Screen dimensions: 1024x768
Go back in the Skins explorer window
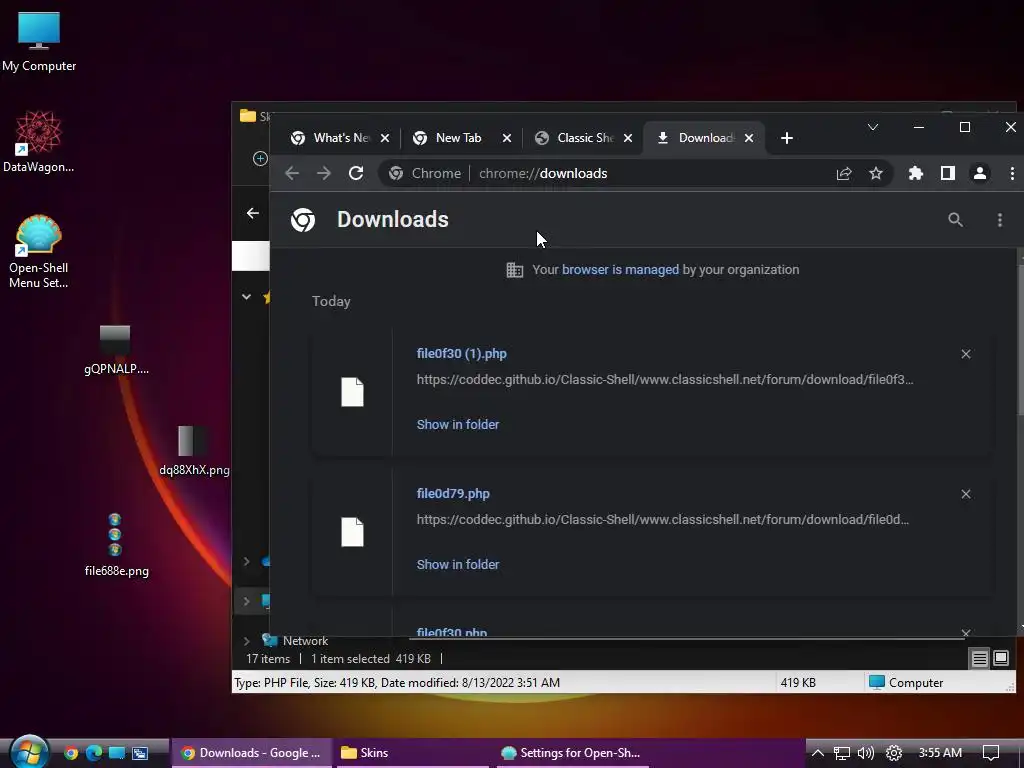253,214
